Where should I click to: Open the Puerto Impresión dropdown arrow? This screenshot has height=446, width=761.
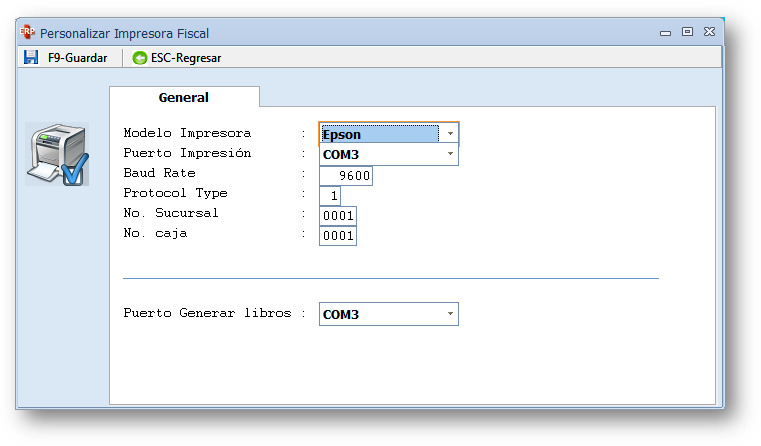pos(450,154)
